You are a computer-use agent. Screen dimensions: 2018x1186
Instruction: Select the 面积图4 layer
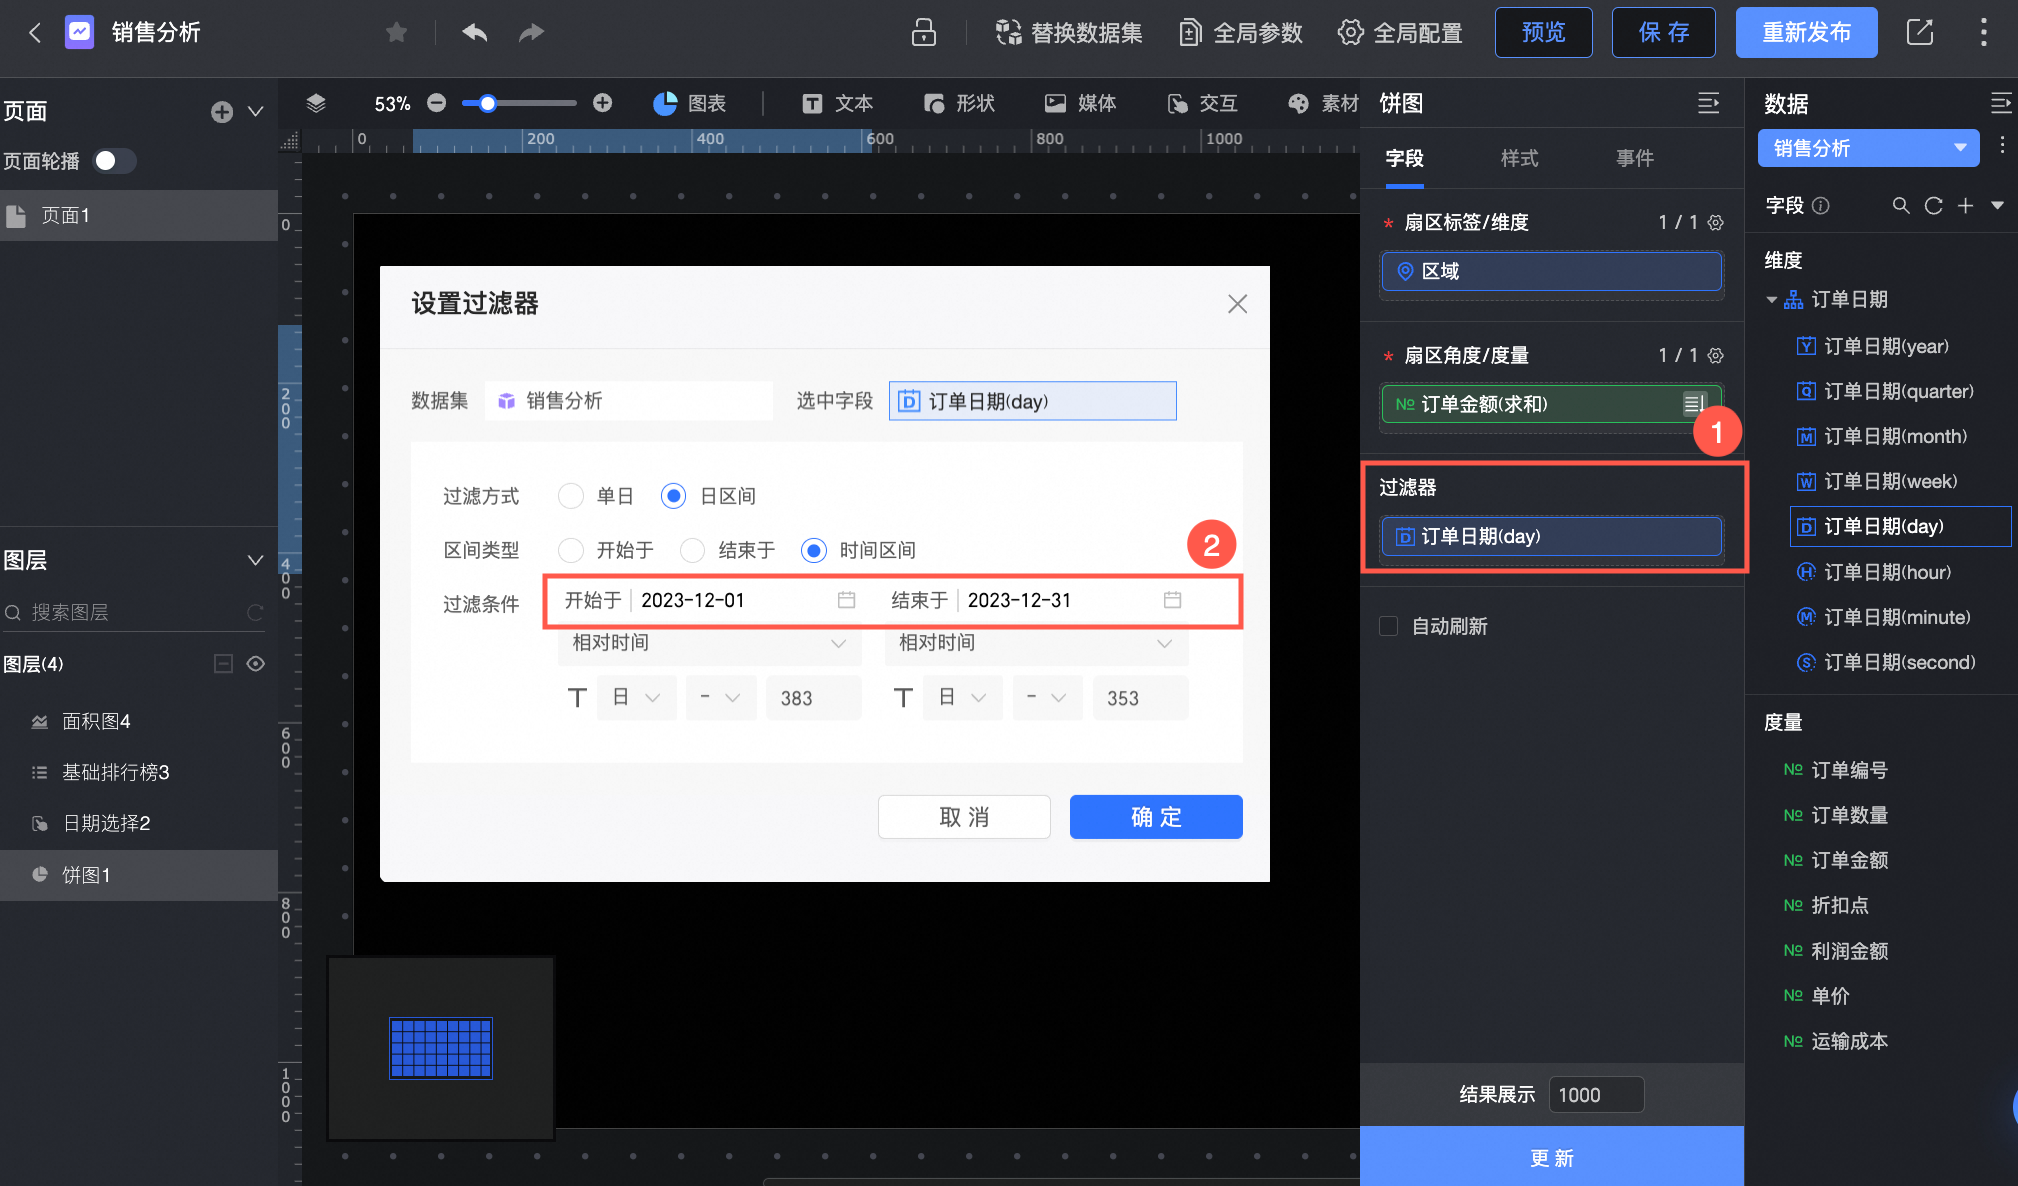tap(139, 721)
